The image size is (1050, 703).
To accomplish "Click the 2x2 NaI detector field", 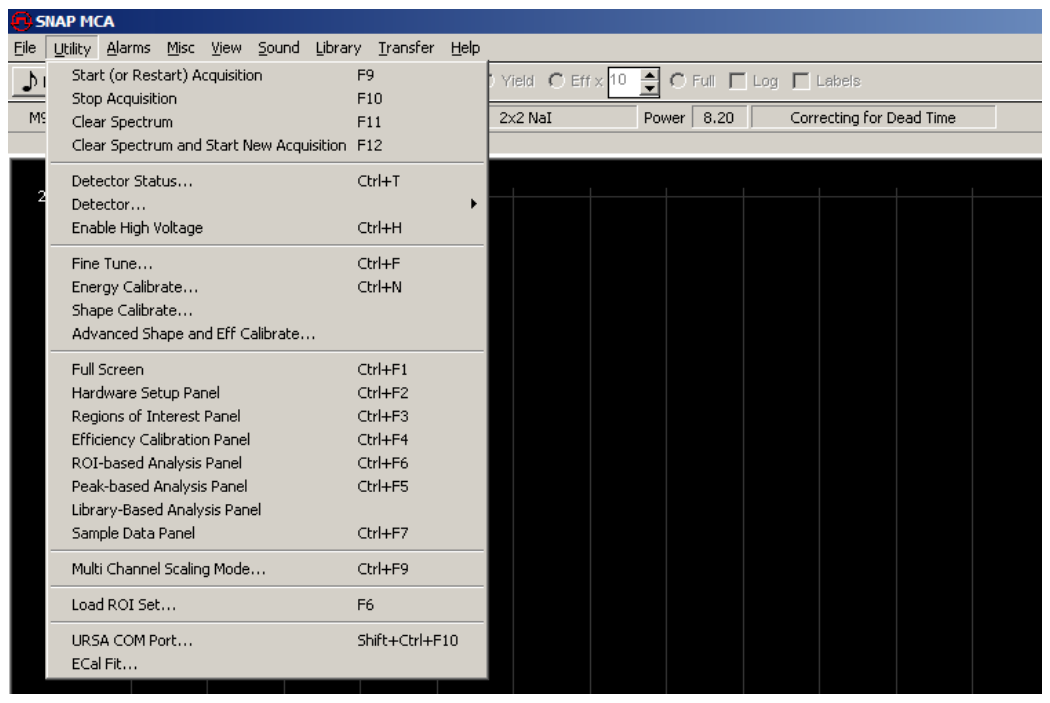I will pos(562,118).
